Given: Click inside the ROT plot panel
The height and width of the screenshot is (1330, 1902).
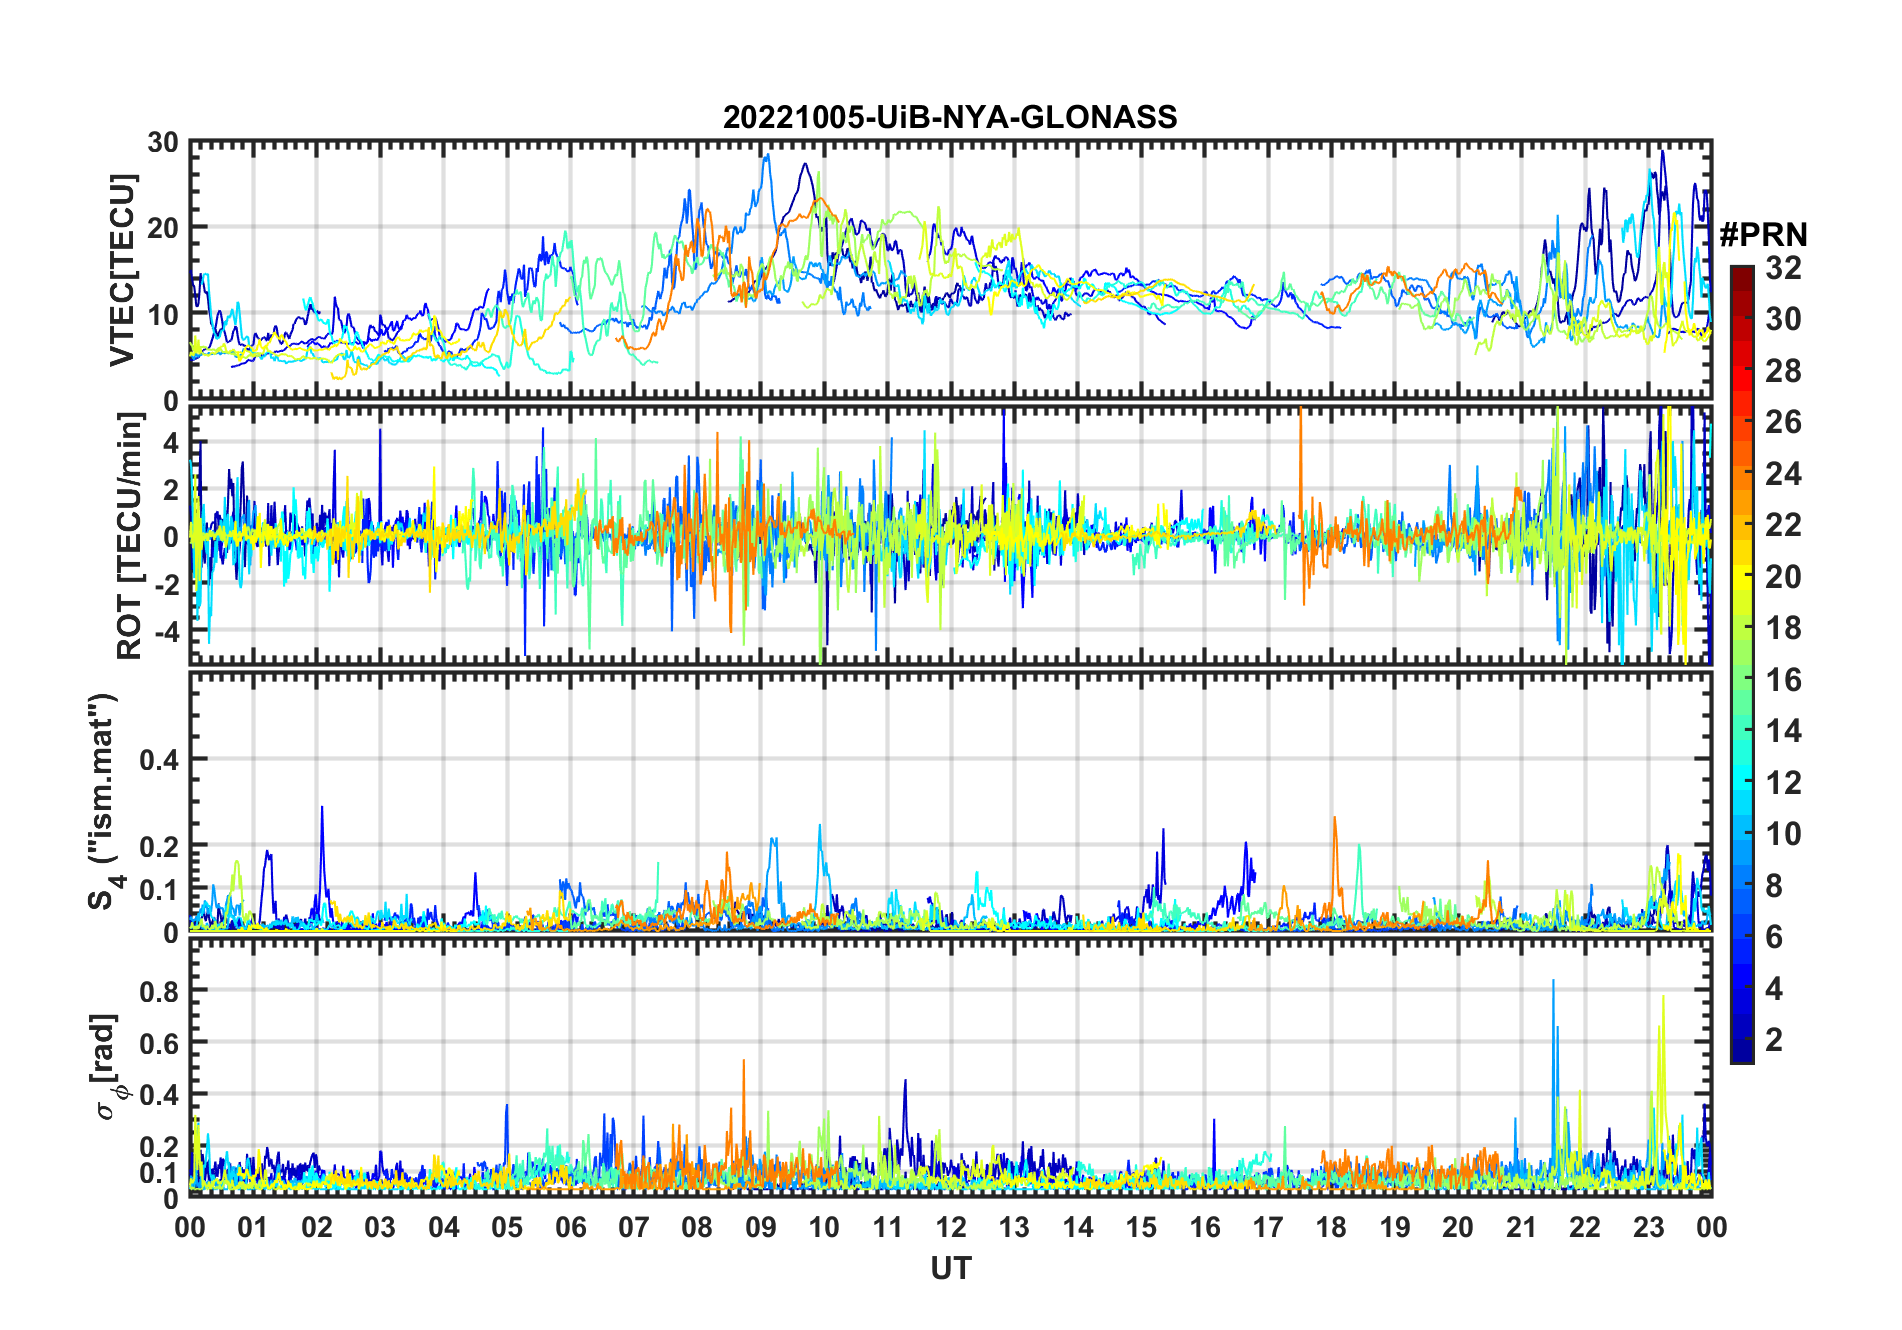Looking at the screenshot, I should click(x=951, y=535).
